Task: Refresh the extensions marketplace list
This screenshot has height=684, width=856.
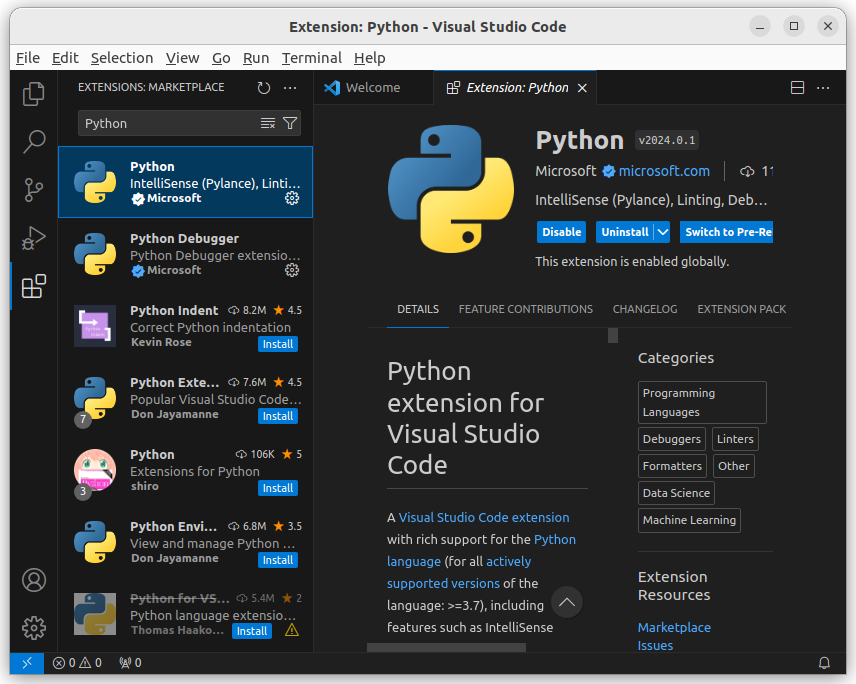Action: [264, 88]
